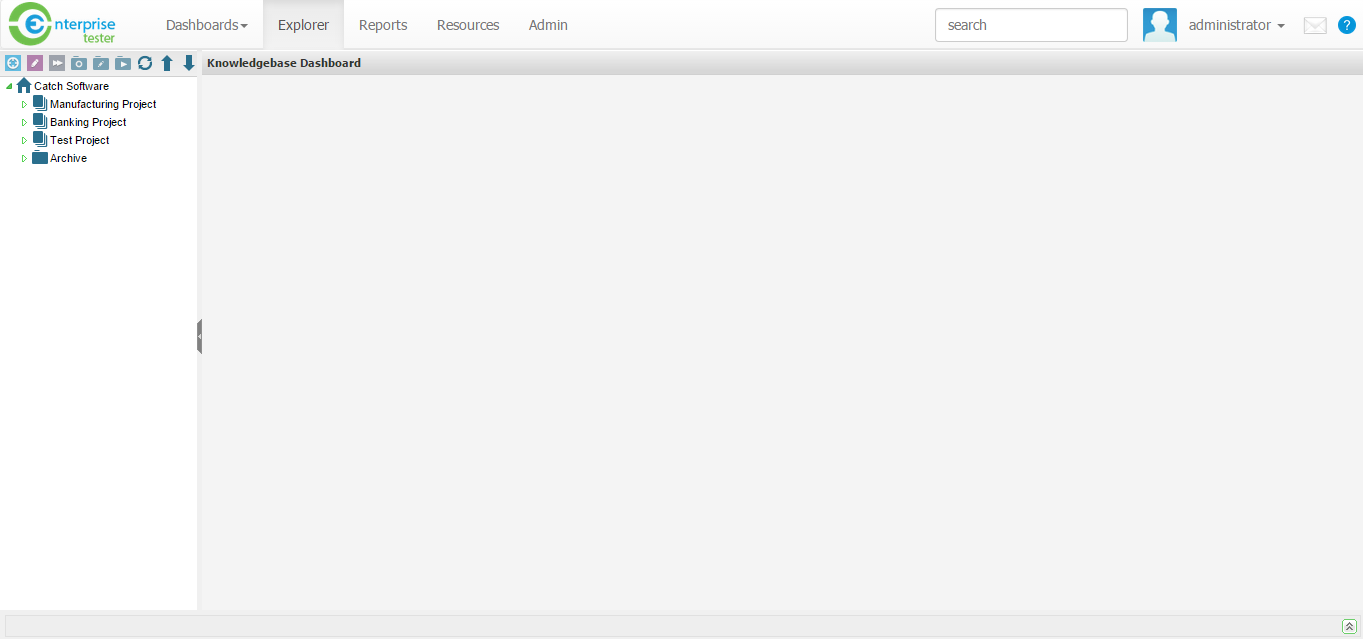Click inside the search field
Screen dimensions: 1363x639
tap(1030, 25)
